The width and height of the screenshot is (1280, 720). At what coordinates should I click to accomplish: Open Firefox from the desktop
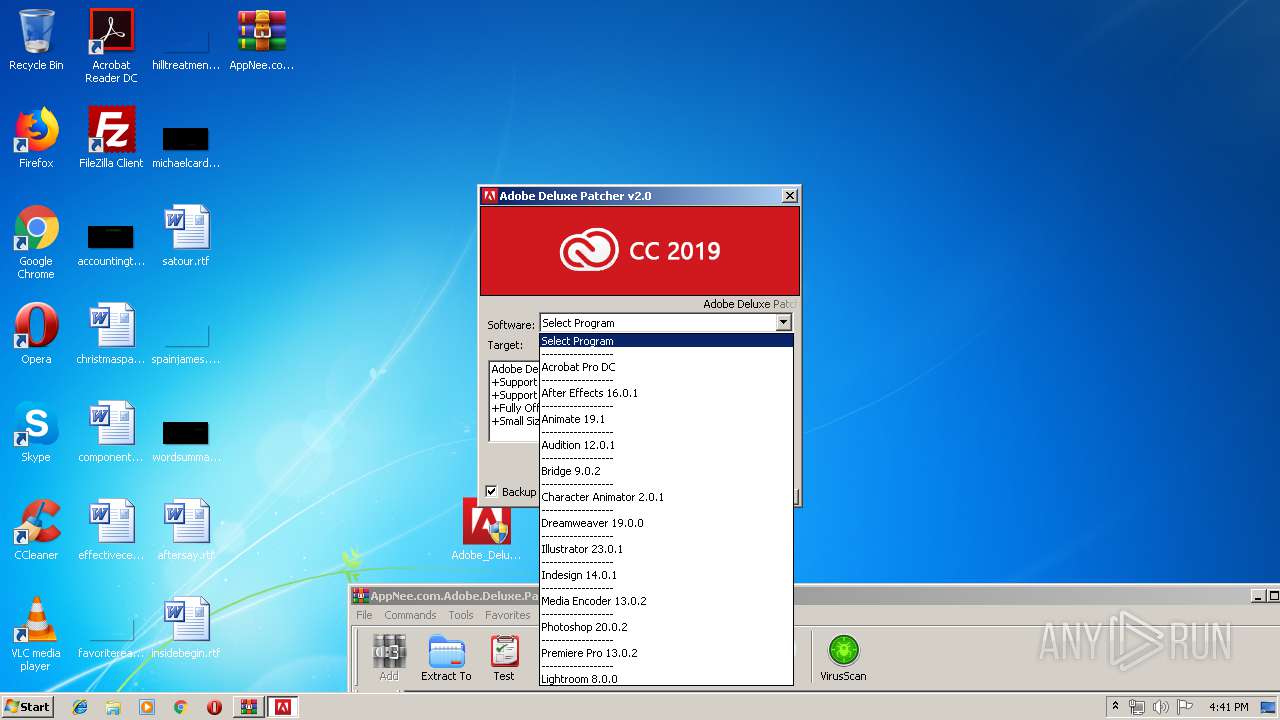point(36,138)
